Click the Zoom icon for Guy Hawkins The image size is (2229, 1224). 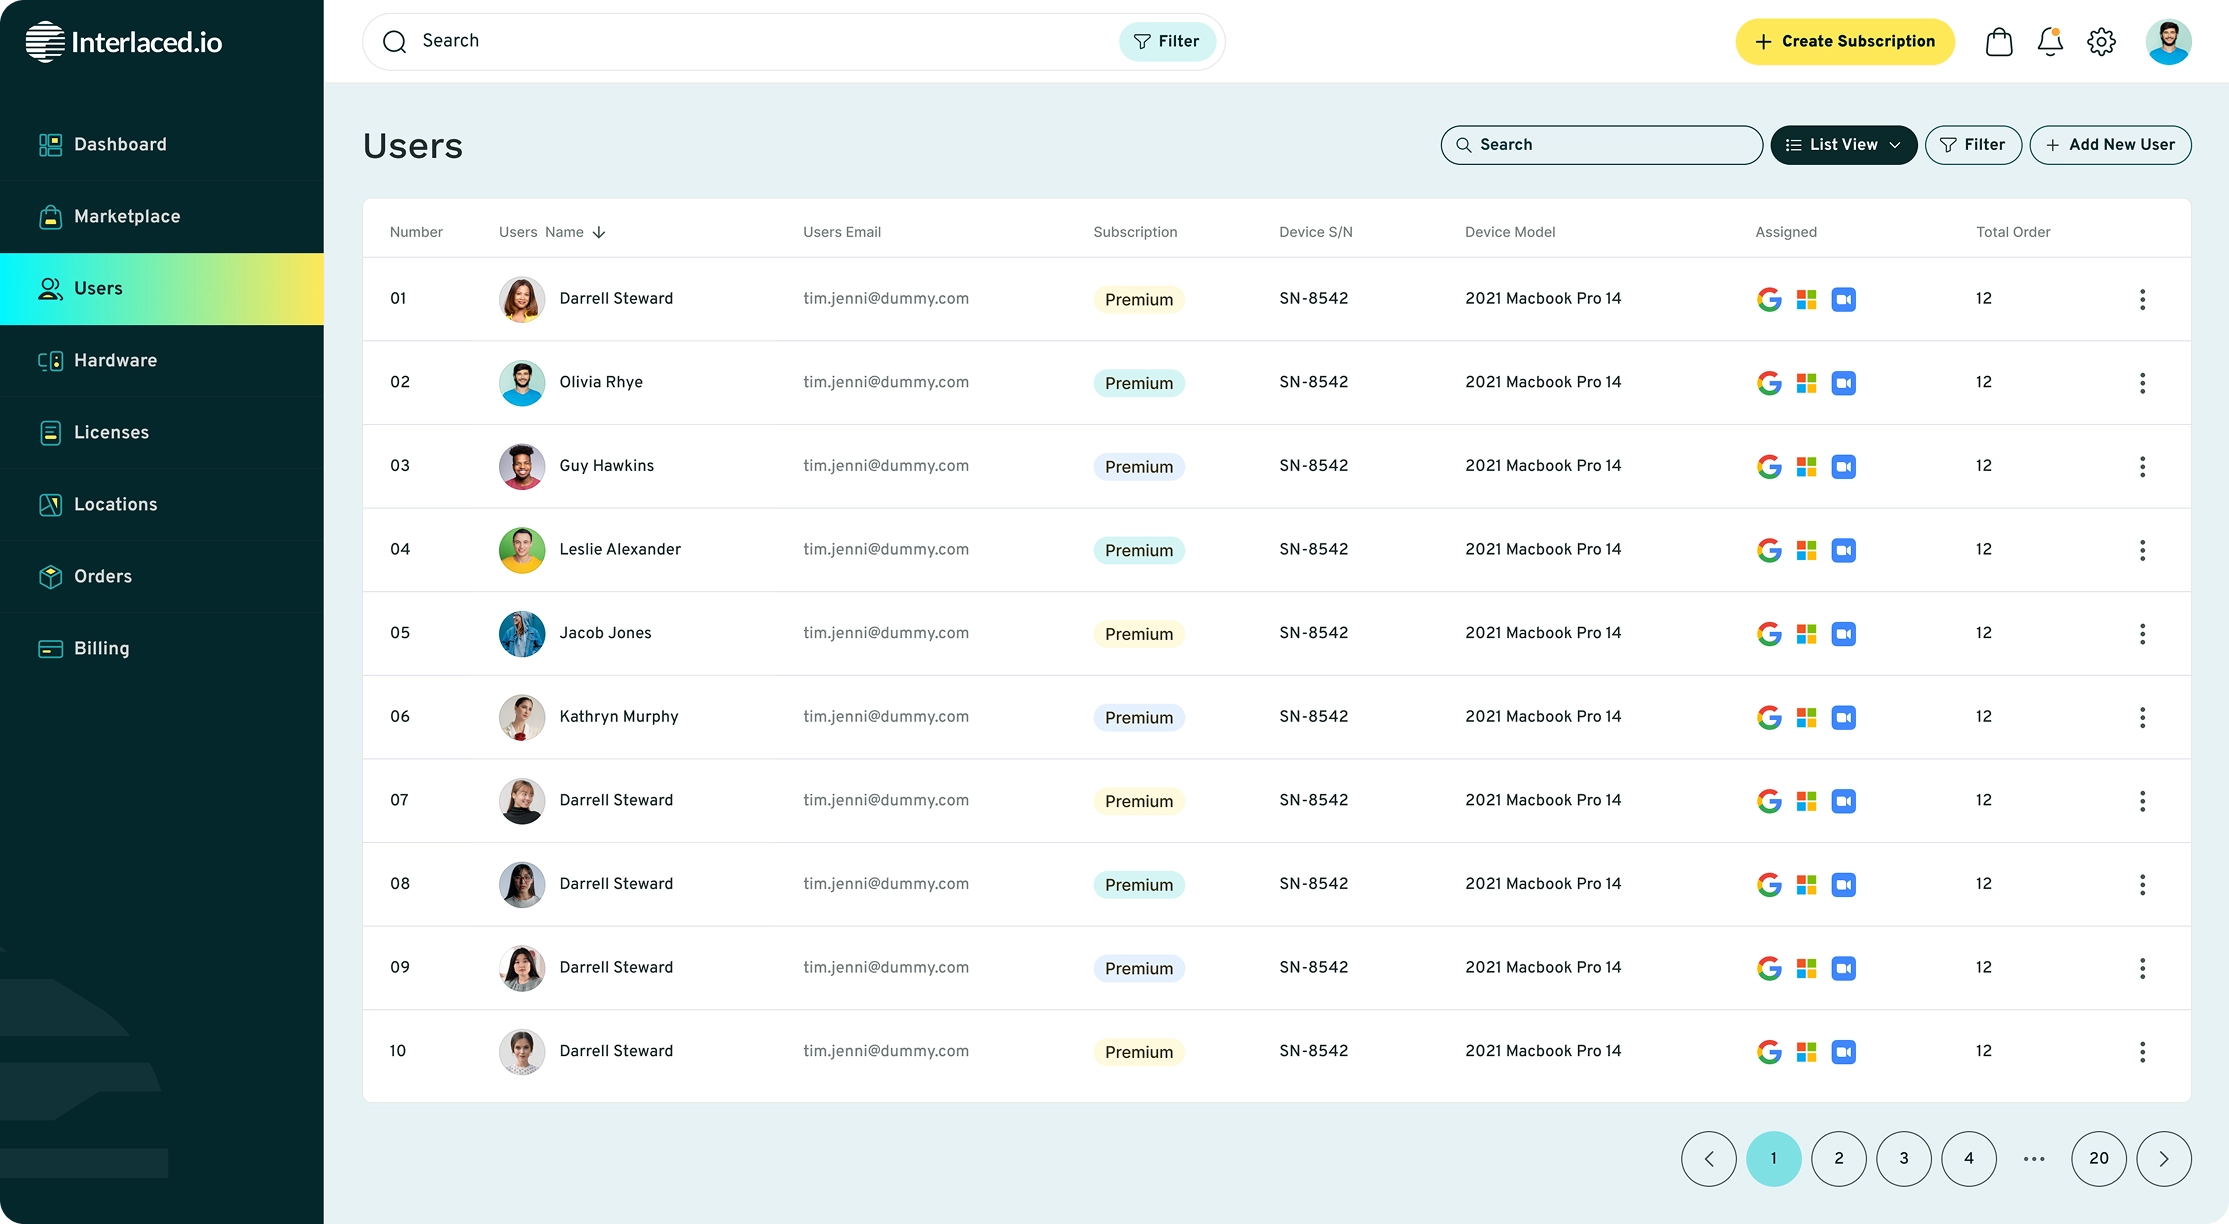(1843, 467)
